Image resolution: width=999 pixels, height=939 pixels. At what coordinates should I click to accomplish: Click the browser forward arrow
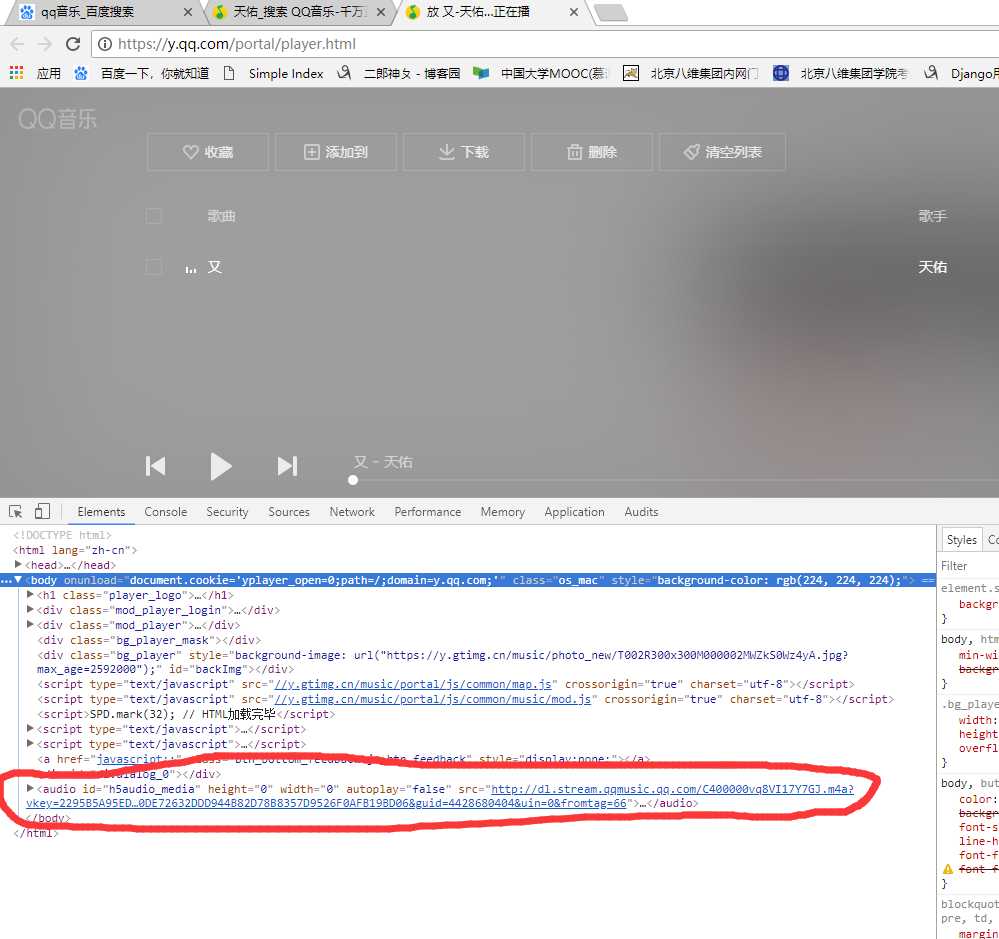pyautogui.click(x=45, y=44)
